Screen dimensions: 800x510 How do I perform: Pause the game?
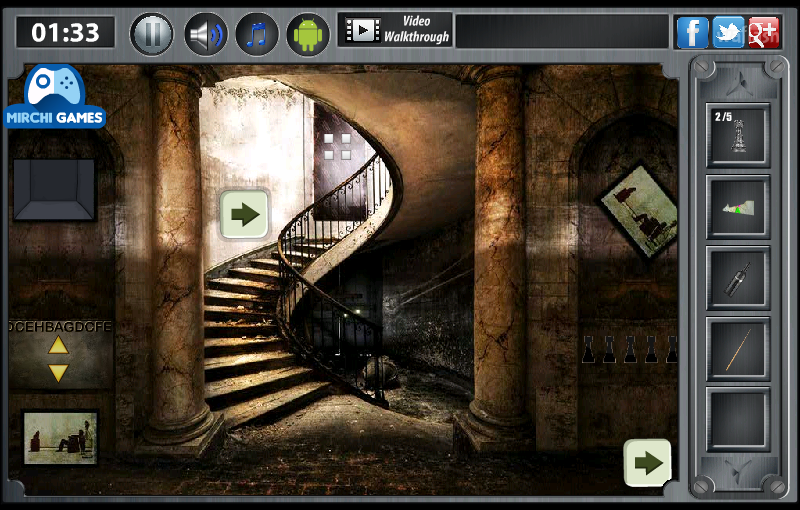point(152,34)
